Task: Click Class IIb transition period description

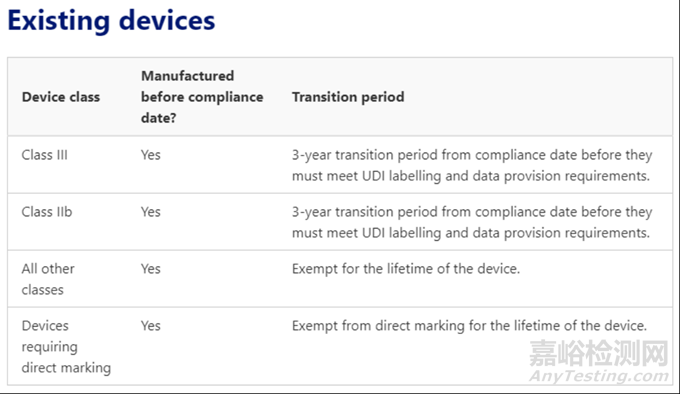Action: pos(472,222)
